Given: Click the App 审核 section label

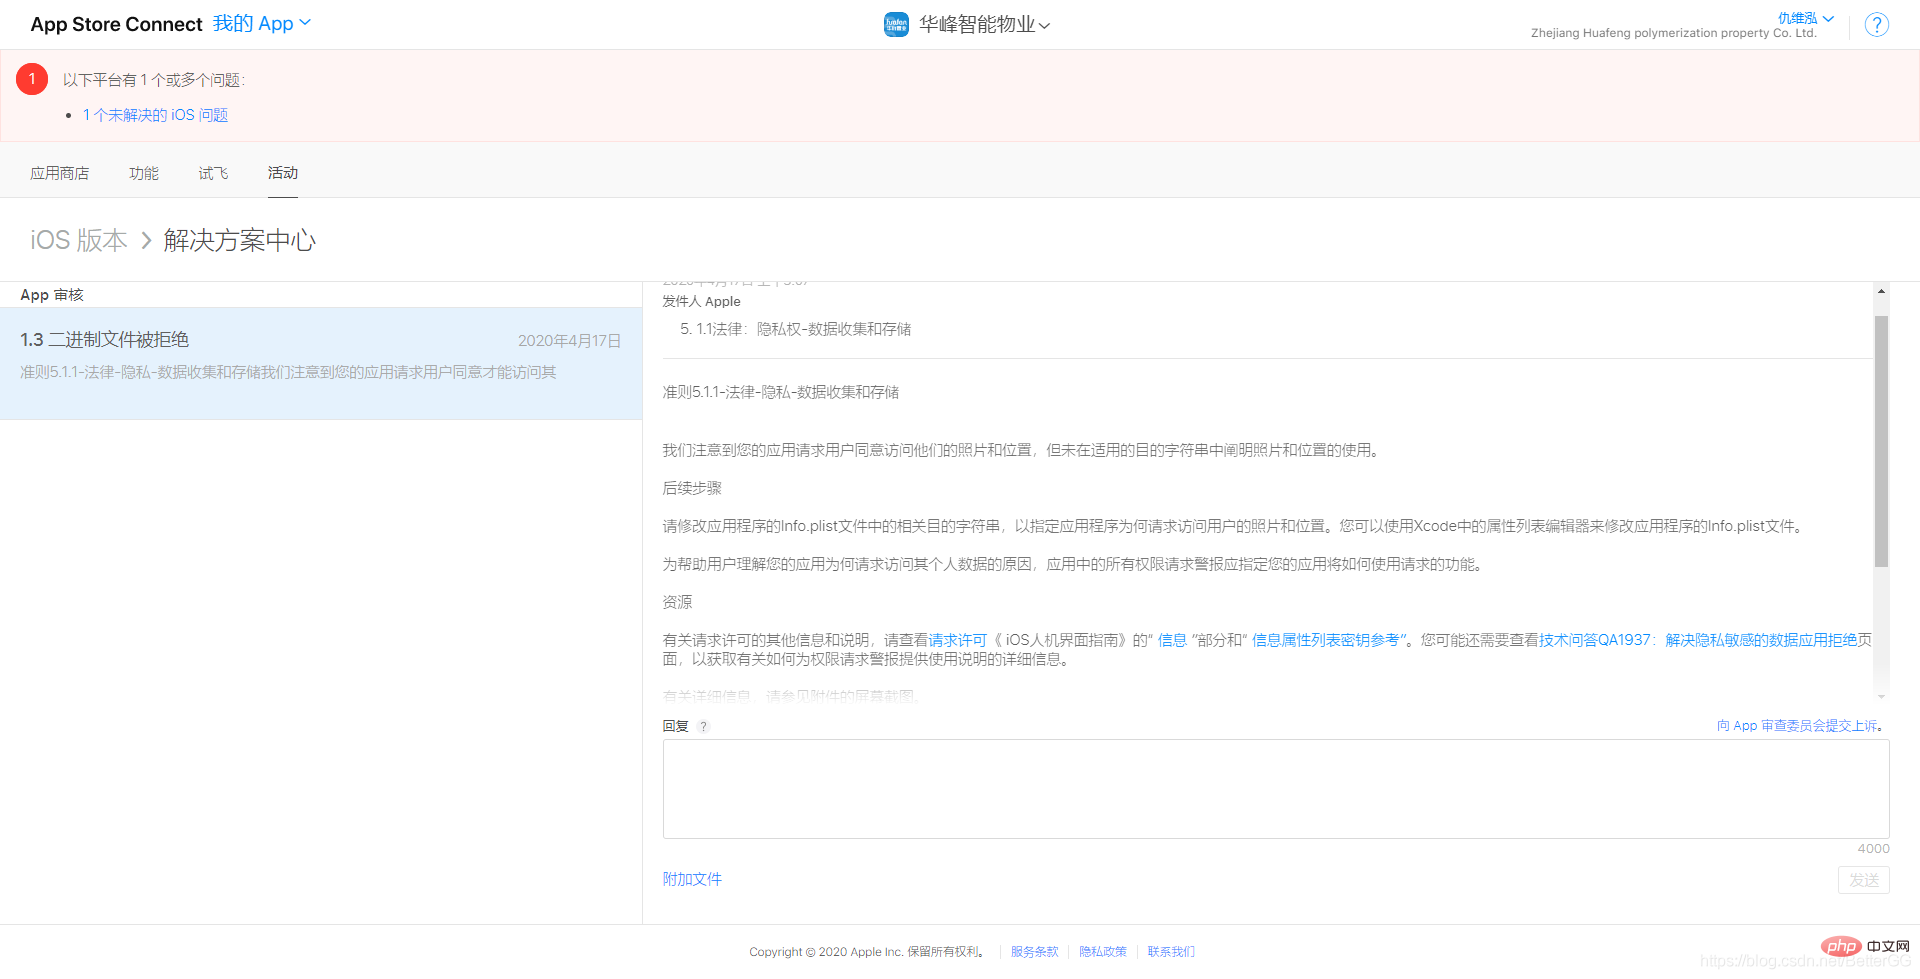Looking at the screenshot, I should pyautogui.click(x=52, y=295).
